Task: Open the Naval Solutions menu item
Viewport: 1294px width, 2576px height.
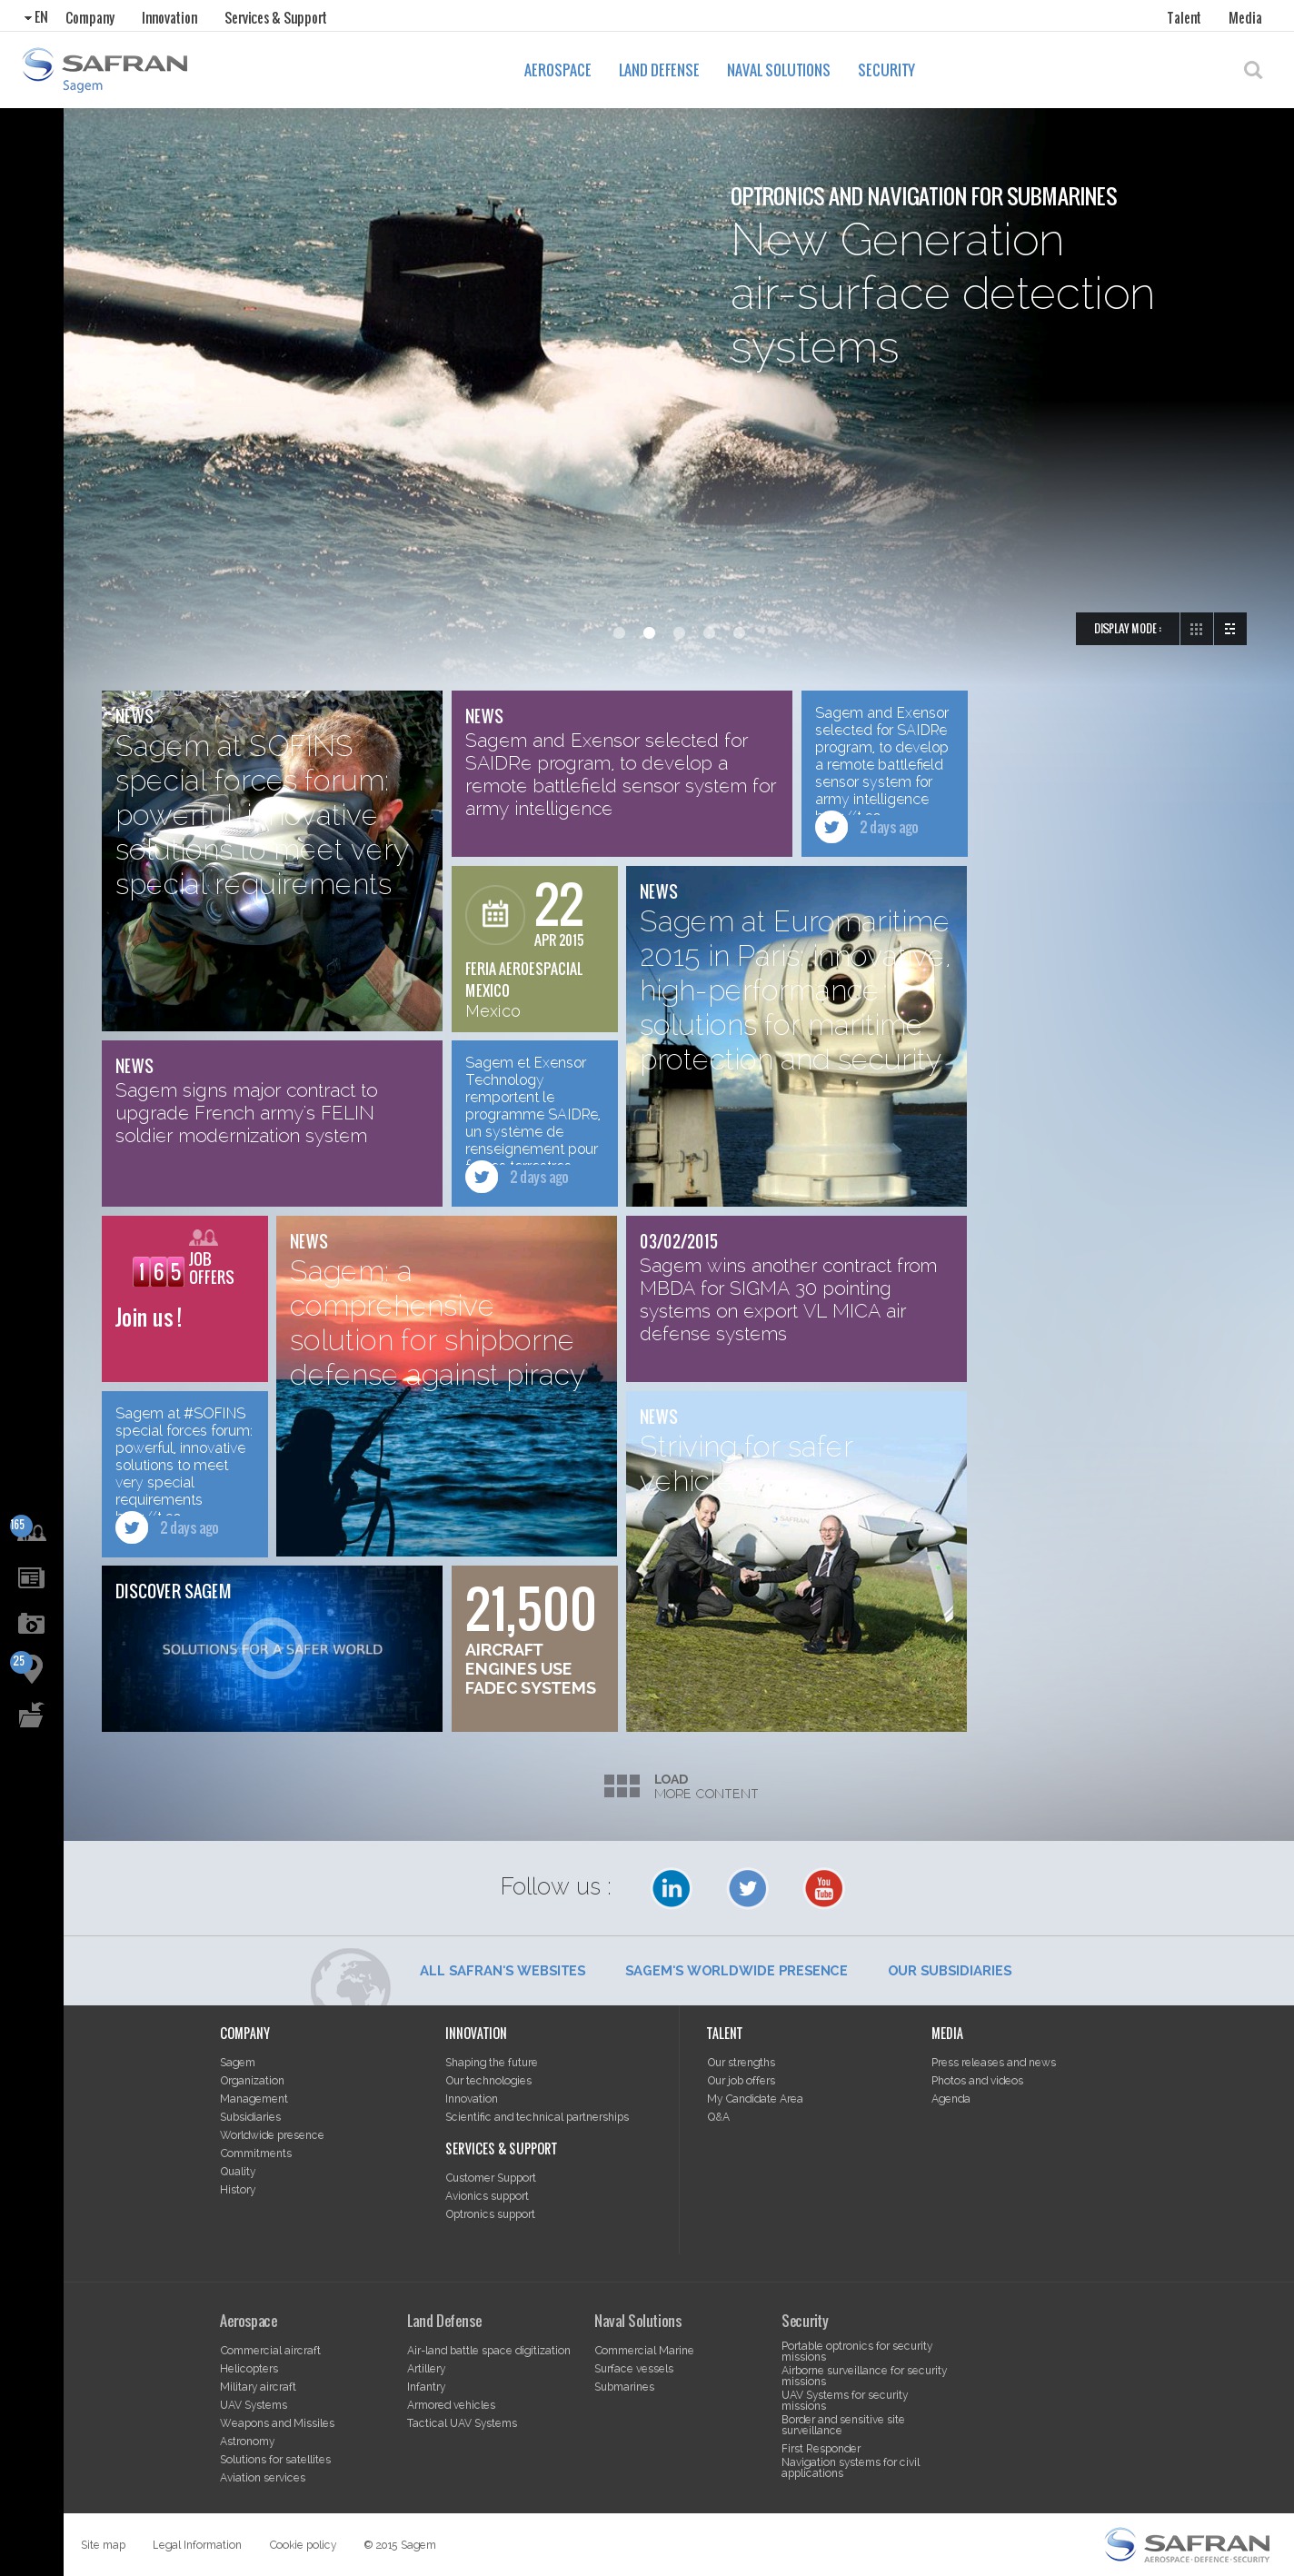Action: point(778,70)
